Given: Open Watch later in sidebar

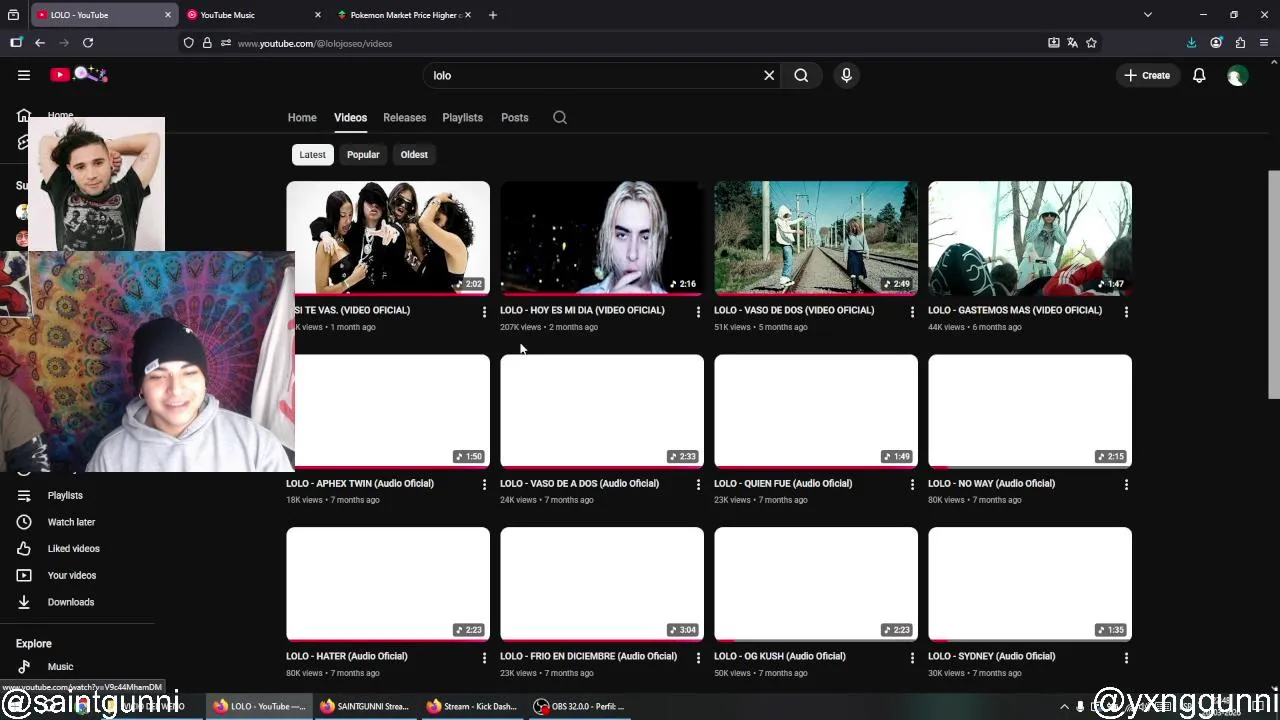Looking at the screenshot, I should point(71,522).
